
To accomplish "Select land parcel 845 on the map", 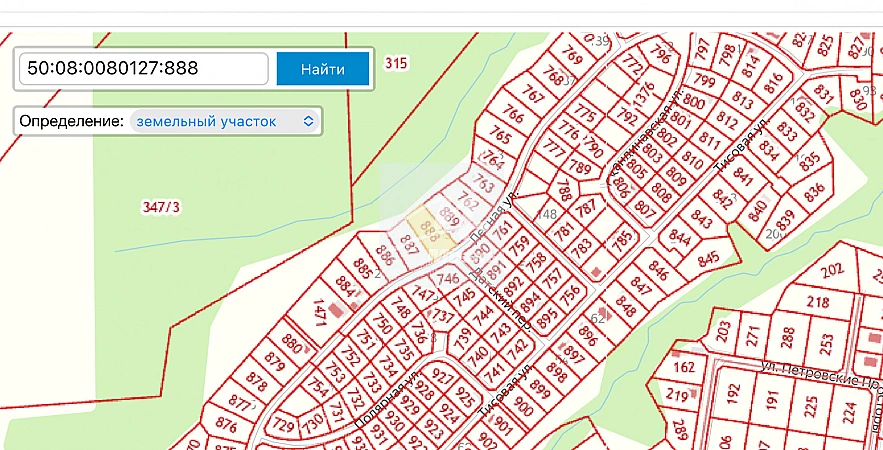I will point(708,259).
